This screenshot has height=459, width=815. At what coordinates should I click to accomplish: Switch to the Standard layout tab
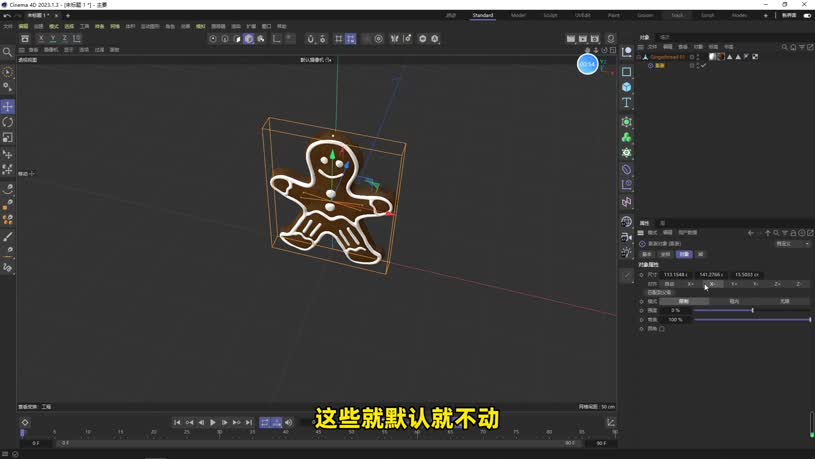click(x=483, y=16)
